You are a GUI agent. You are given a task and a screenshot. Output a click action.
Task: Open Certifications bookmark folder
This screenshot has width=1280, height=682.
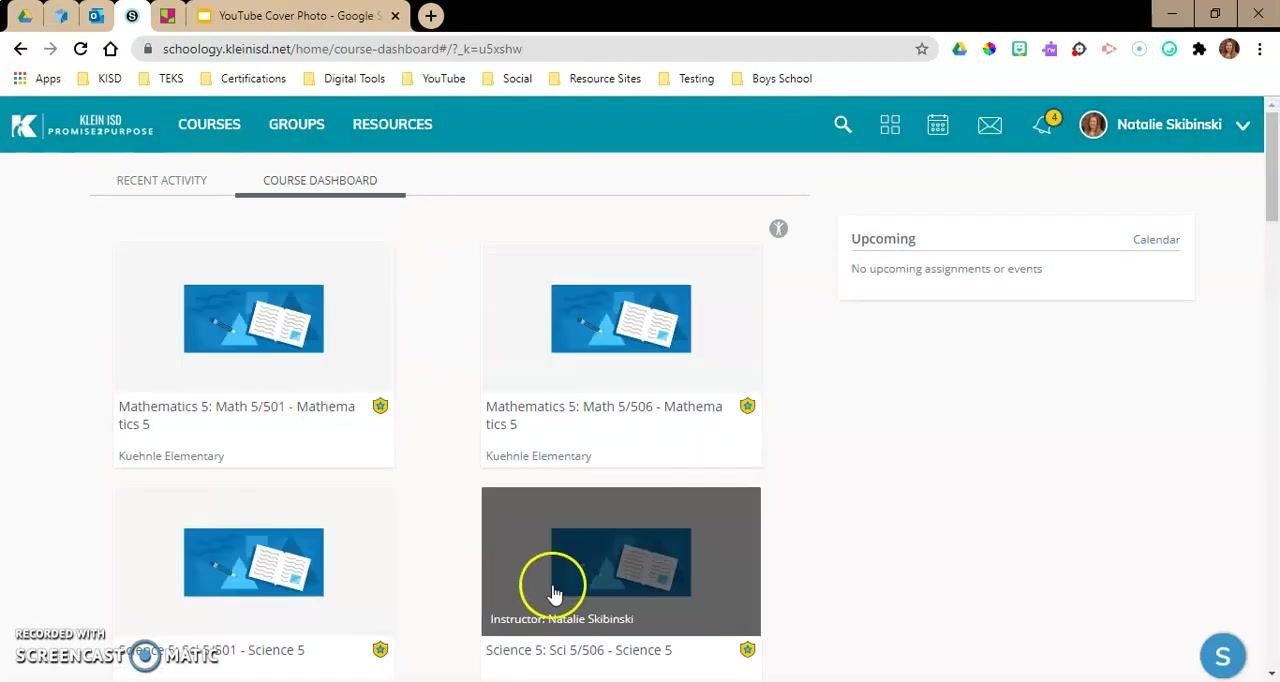243,78
